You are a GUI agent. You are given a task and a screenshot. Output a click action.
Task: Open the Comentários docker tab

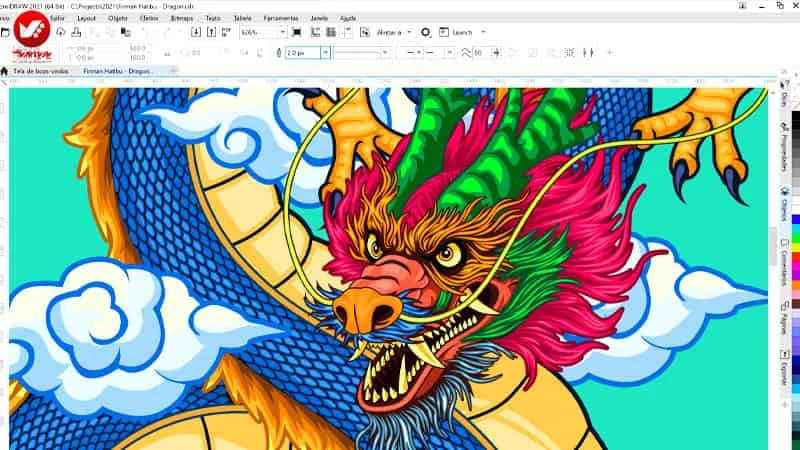785,262
